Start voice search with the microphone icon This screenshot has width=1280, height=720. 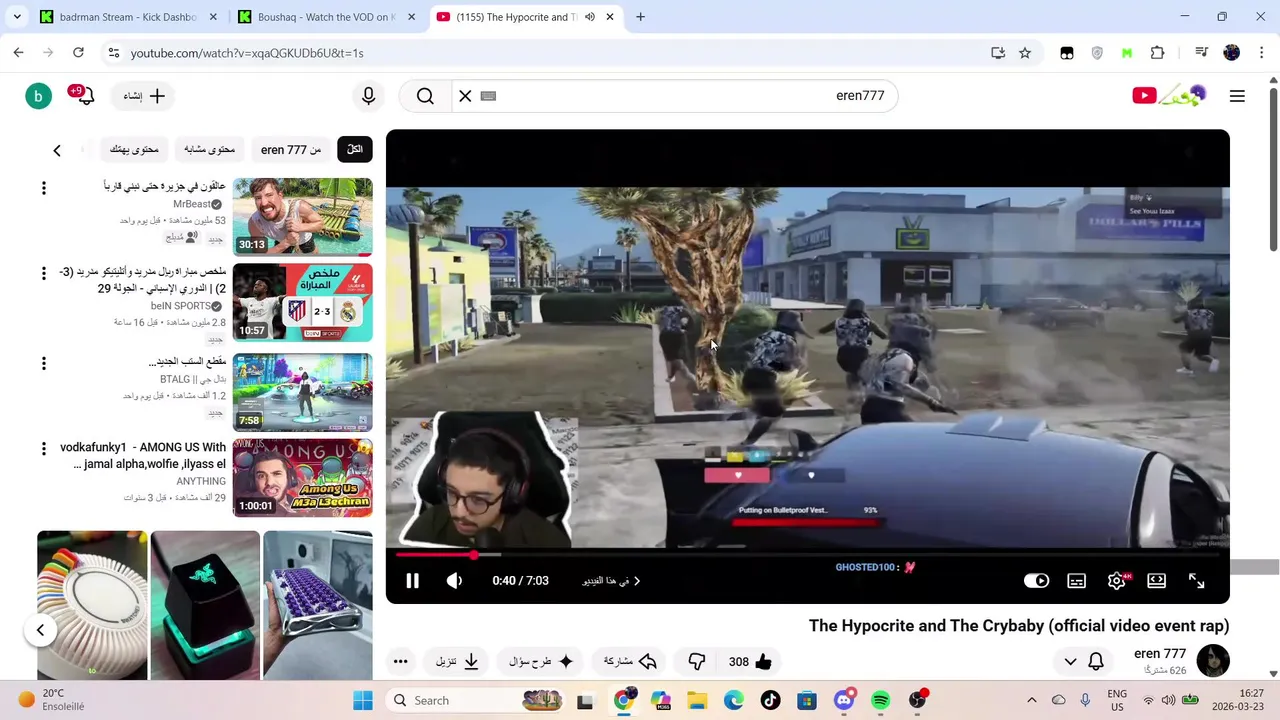click(368, 96)
